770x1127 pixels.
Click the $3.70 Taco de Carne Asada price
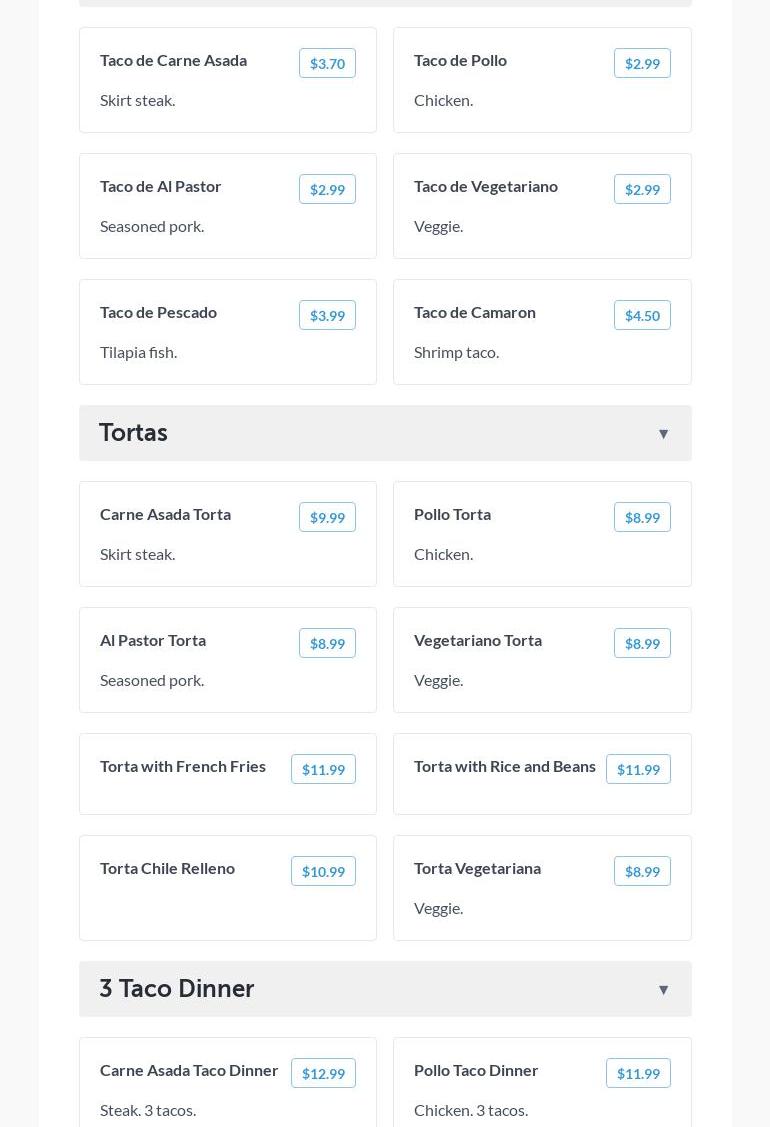click(327, 64)
